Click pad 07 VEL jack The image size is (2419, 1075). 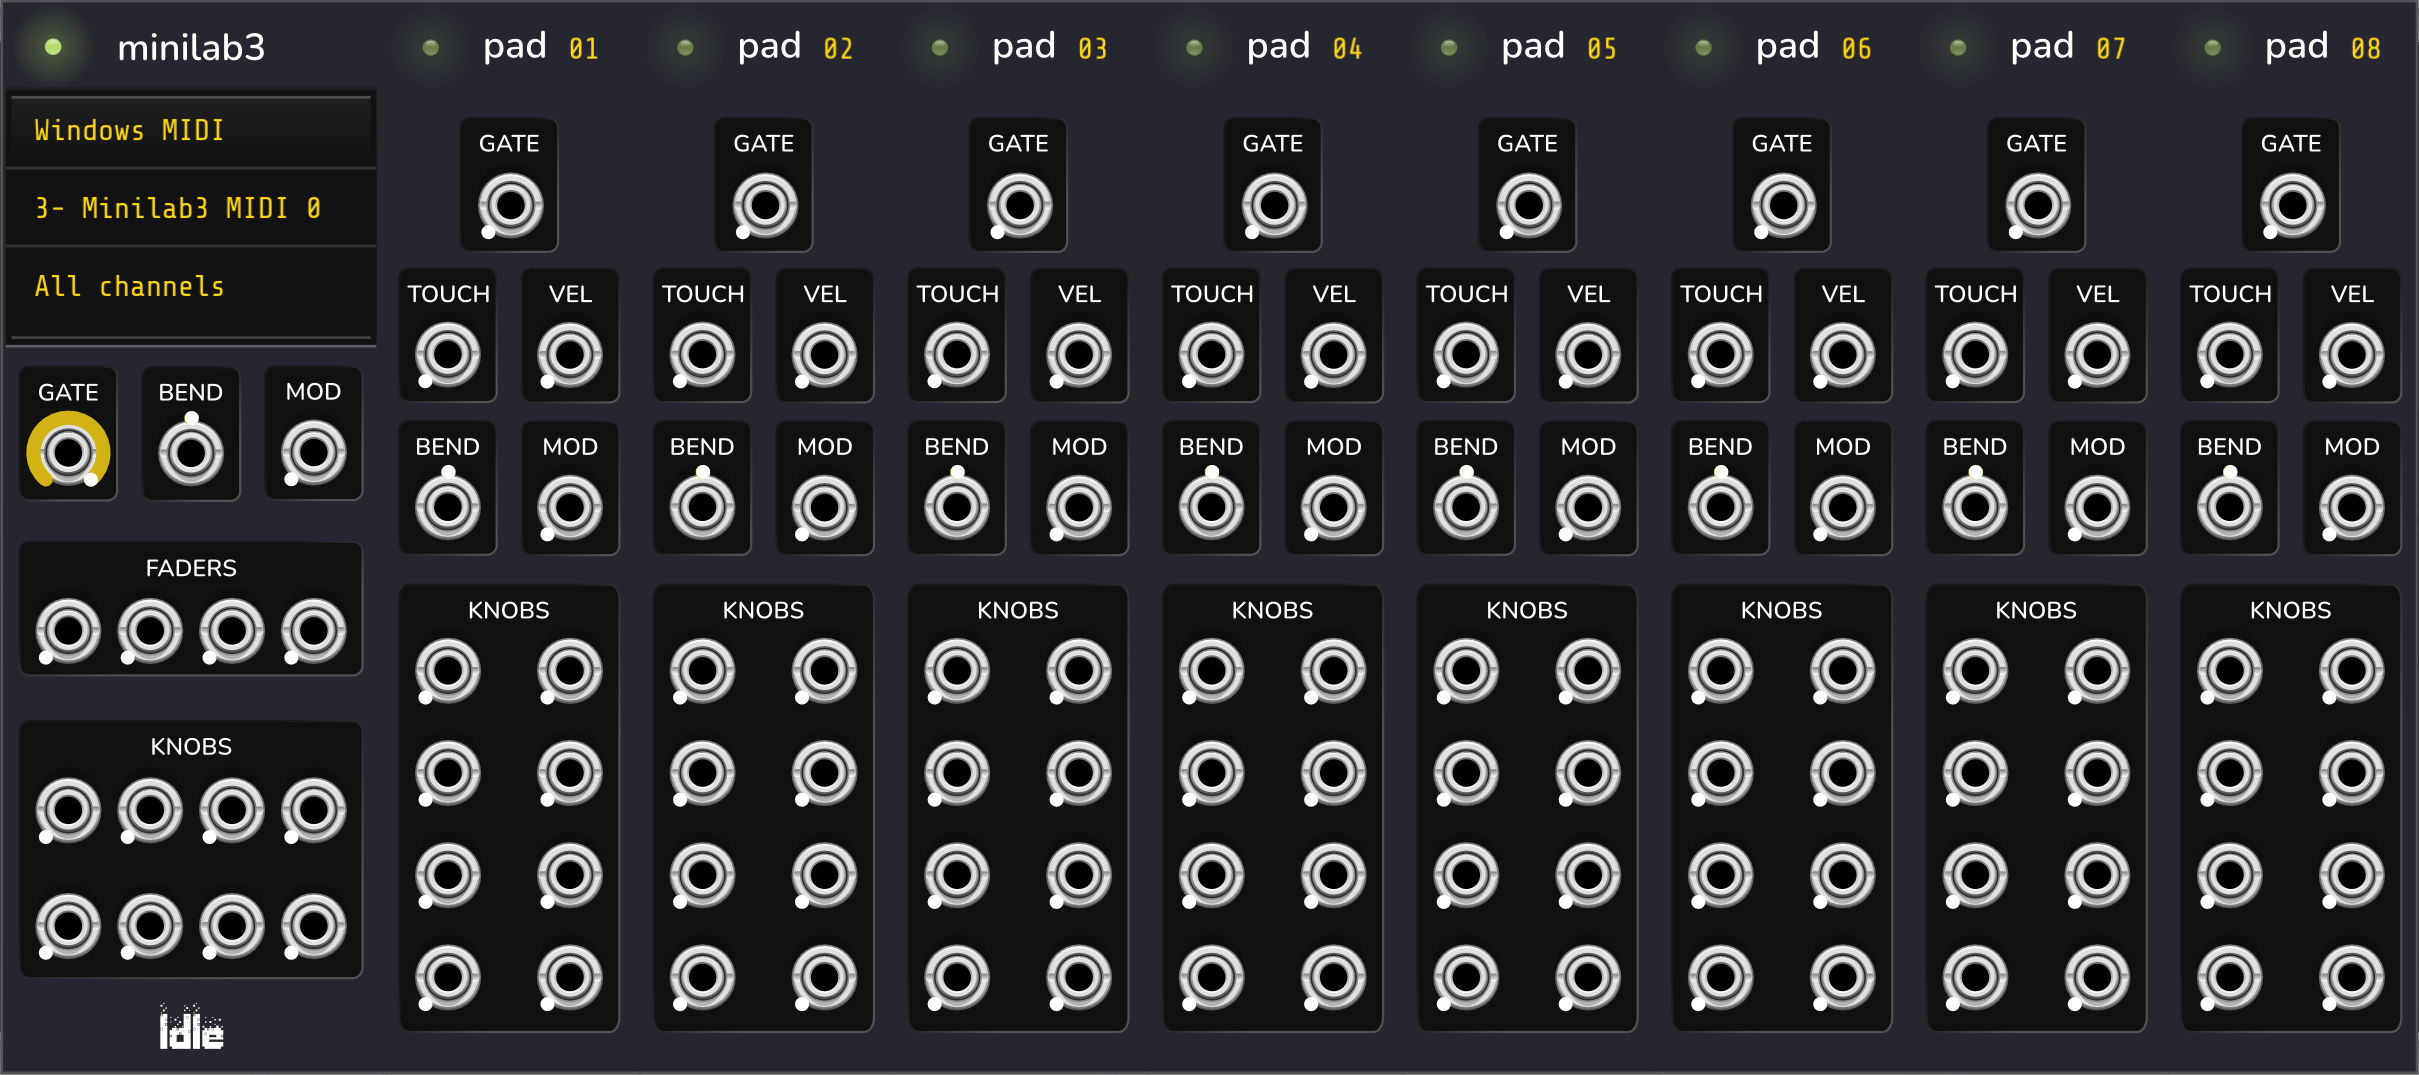coord(2097,354)
